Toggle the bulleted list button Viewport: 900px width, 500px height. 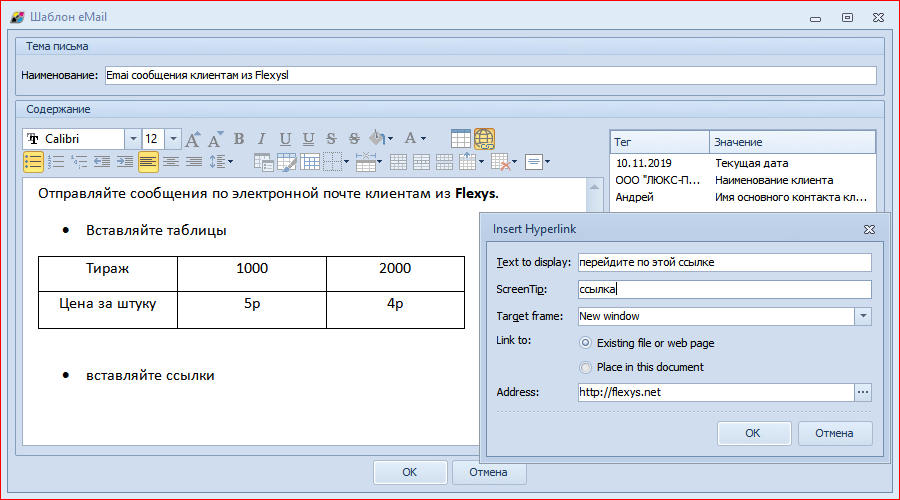click(33, 161)
